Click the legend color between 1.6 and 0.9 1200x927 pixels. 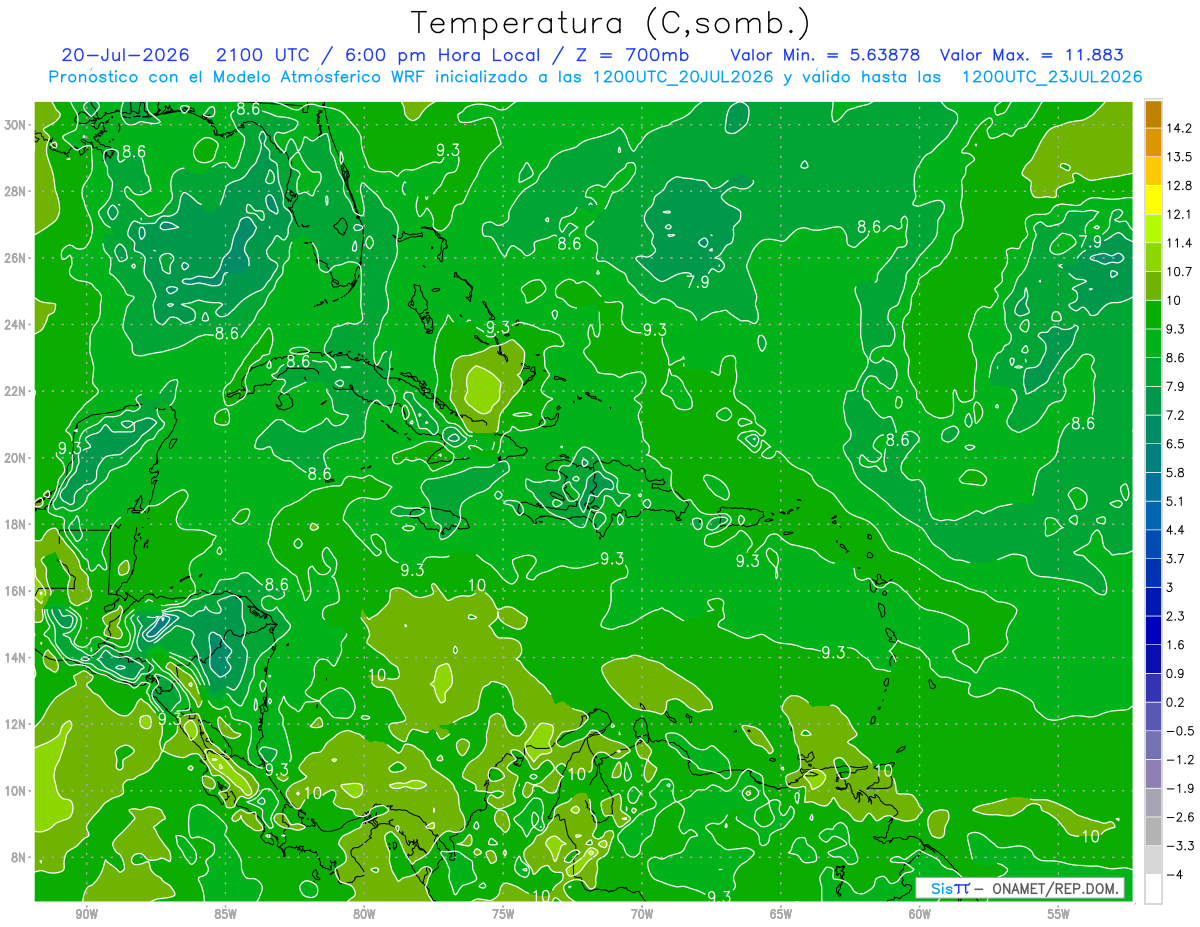[1153, 659]
